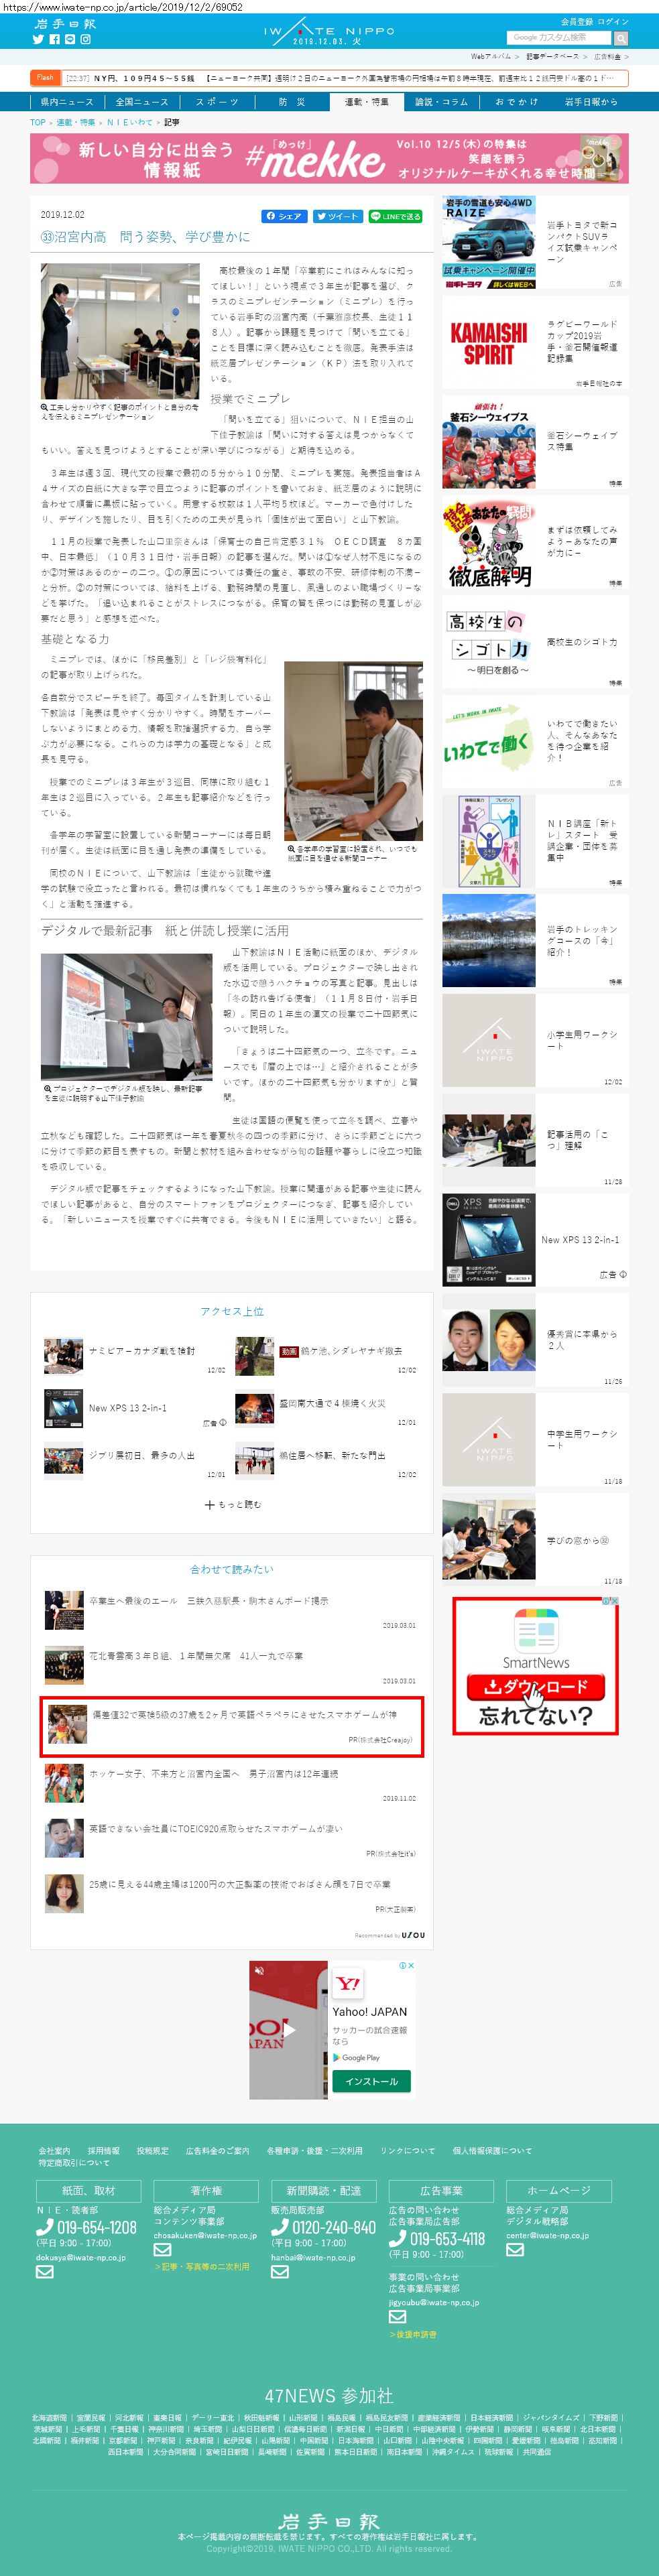Image resolution: width=659 pixels, height=2576 pixels.
Task: Open the Facebook icon in the header
Action: [x=54, y=40]
